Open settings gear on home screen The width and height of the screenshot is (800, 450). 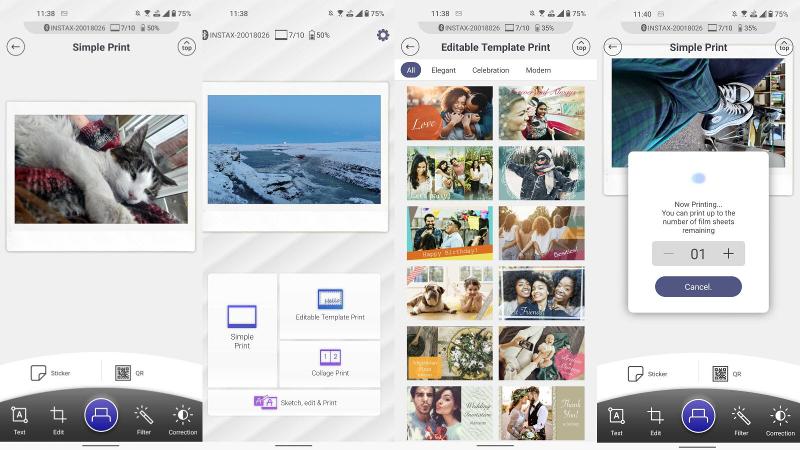(x=383, y=35)
